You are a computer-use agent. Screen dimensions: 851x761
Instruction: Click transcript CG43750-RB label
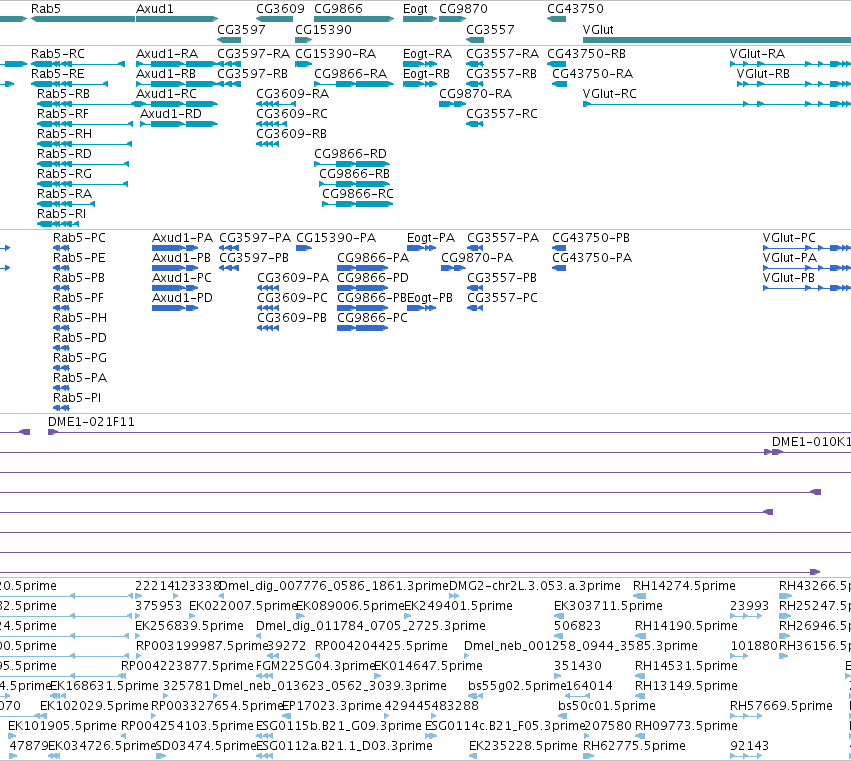[586, 54]
